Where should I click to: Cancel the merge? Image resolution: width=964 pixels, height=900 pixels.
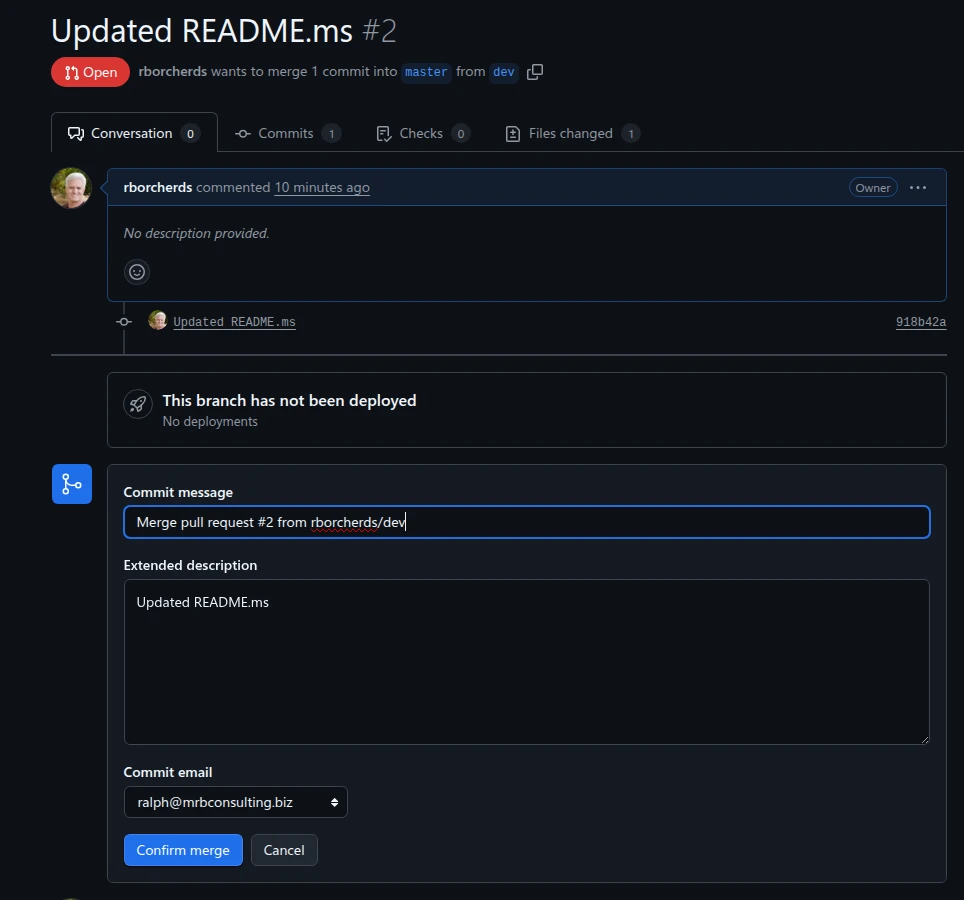(x=284, y=850)
